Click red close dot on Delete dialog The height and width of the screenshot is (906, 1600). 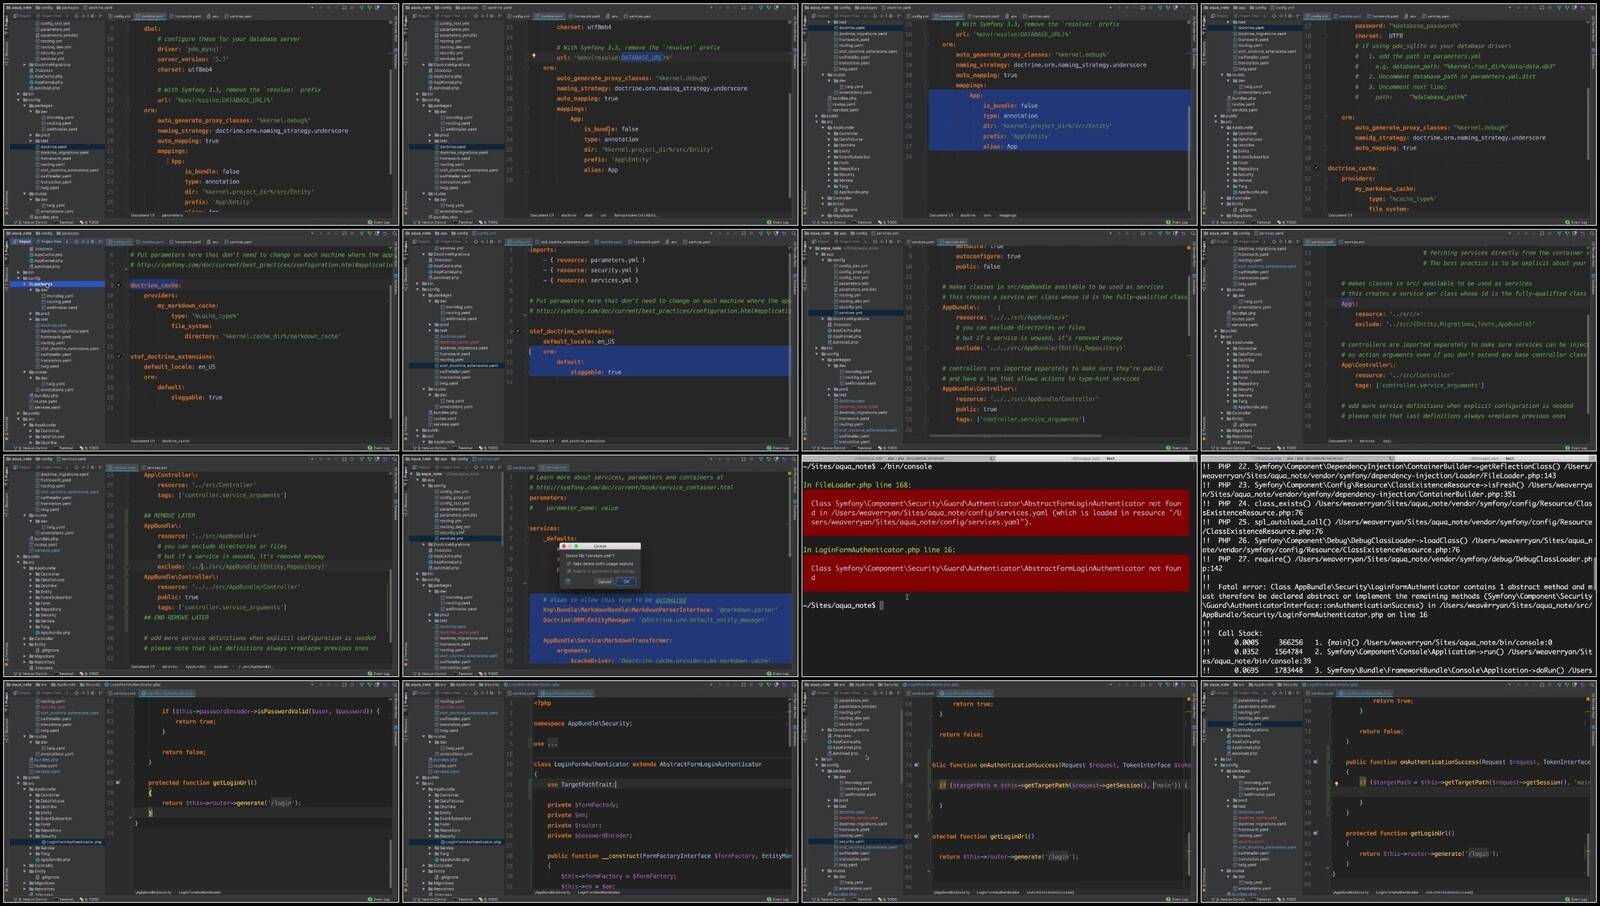(562, 546)
